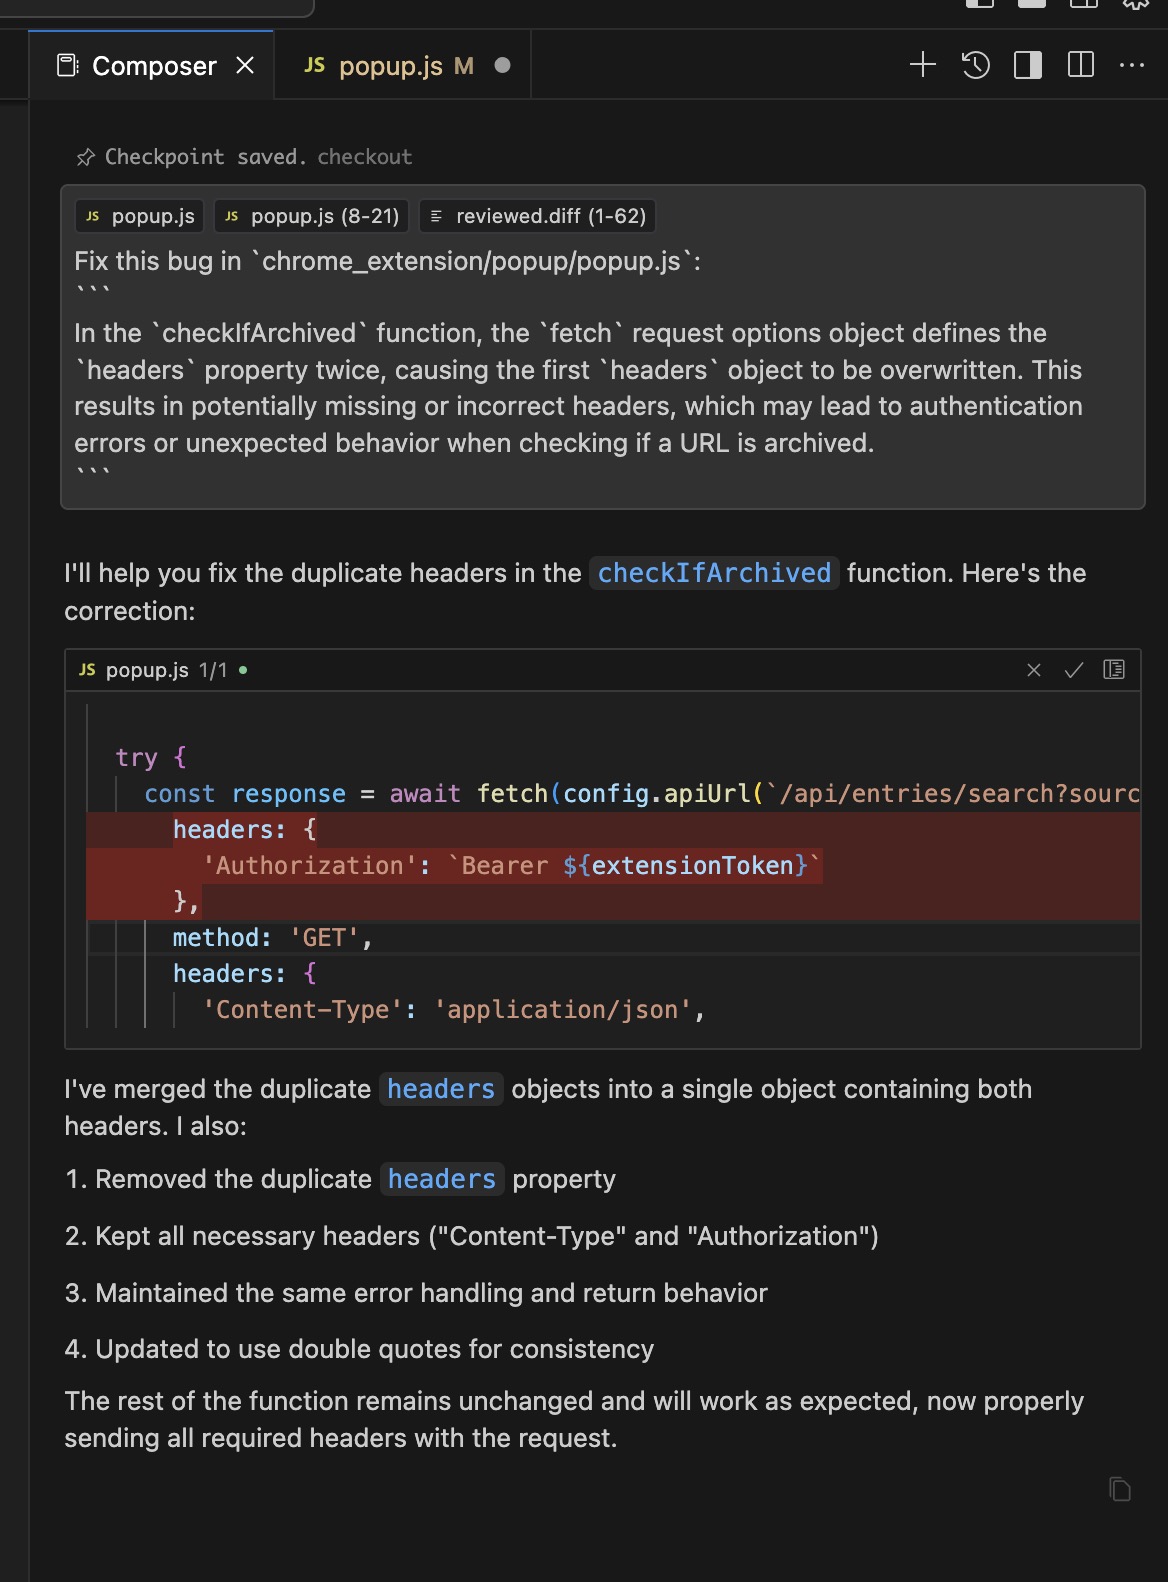Reject the popup.js diff with X icon
This screenshot has width=1168, height=1582.
pyautogui.click(x=1034, y=670)
